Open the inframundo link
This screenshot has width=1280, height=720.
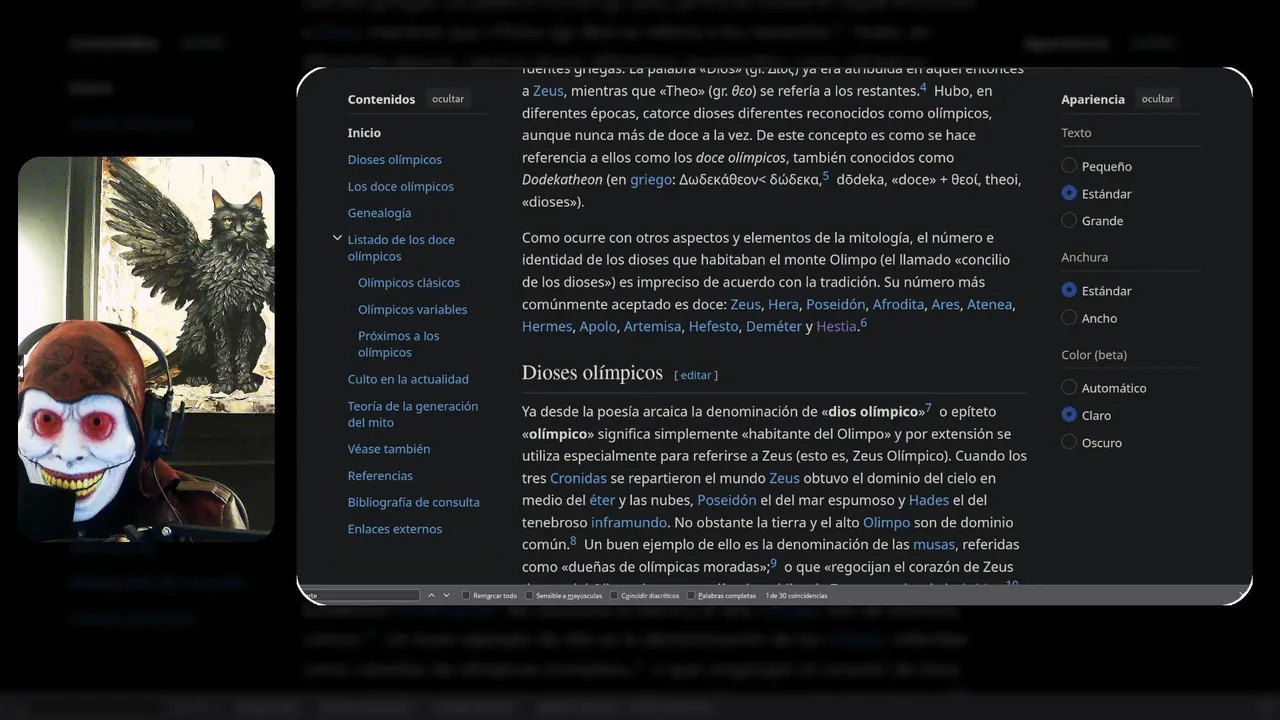[x=629, y=522]
